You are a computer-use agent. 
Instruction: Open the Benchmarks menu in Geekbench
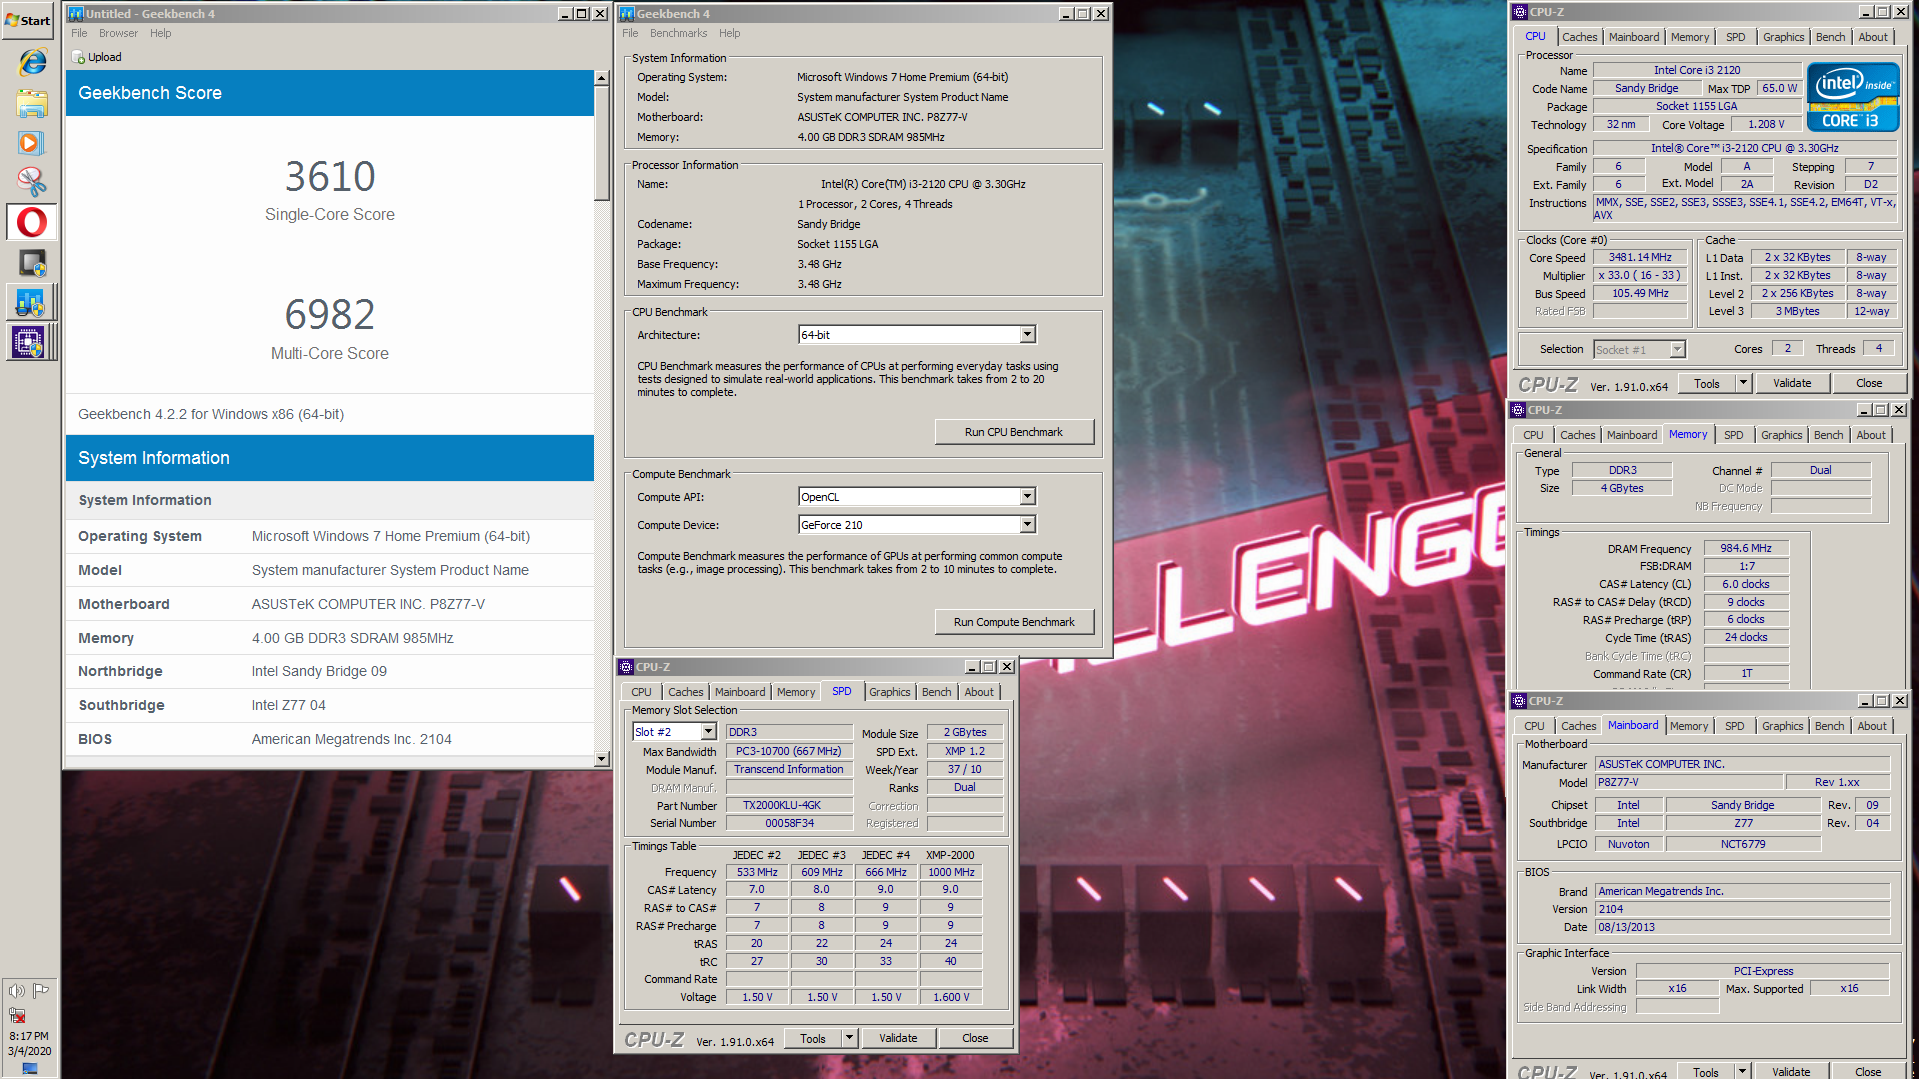click(x=678, y=33)
